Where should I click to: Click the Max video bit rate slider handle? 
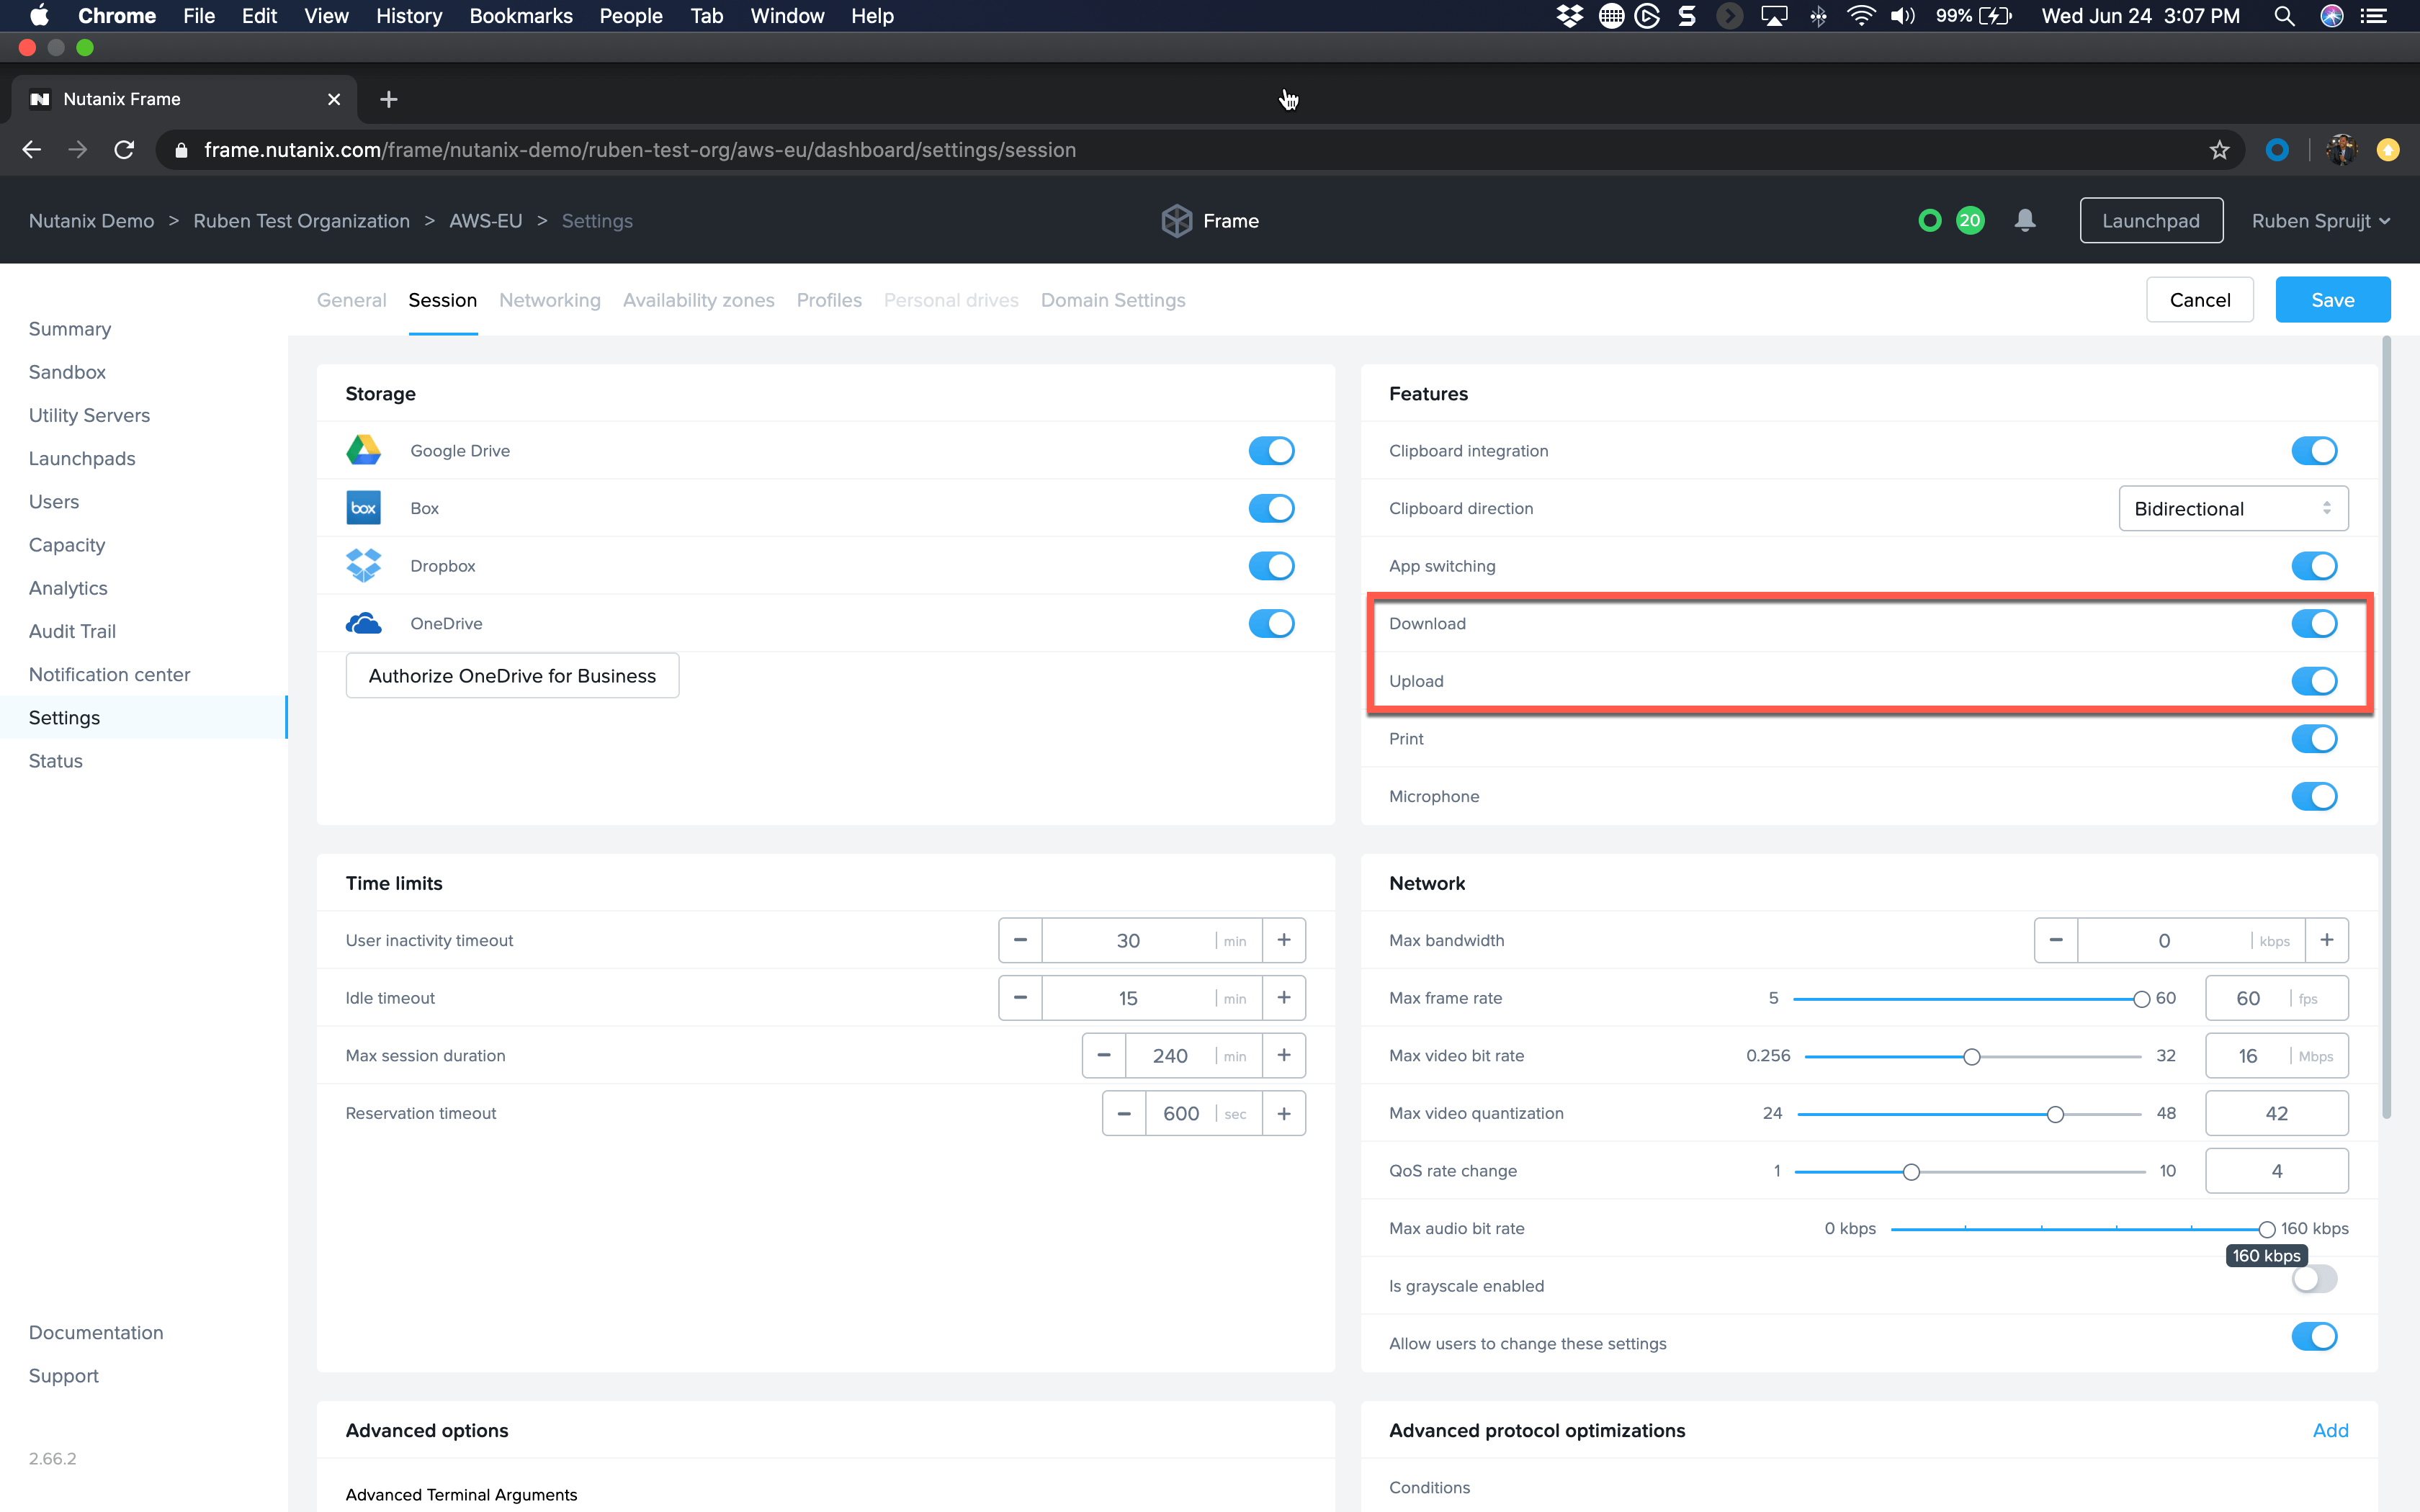click(1971, 1057)
